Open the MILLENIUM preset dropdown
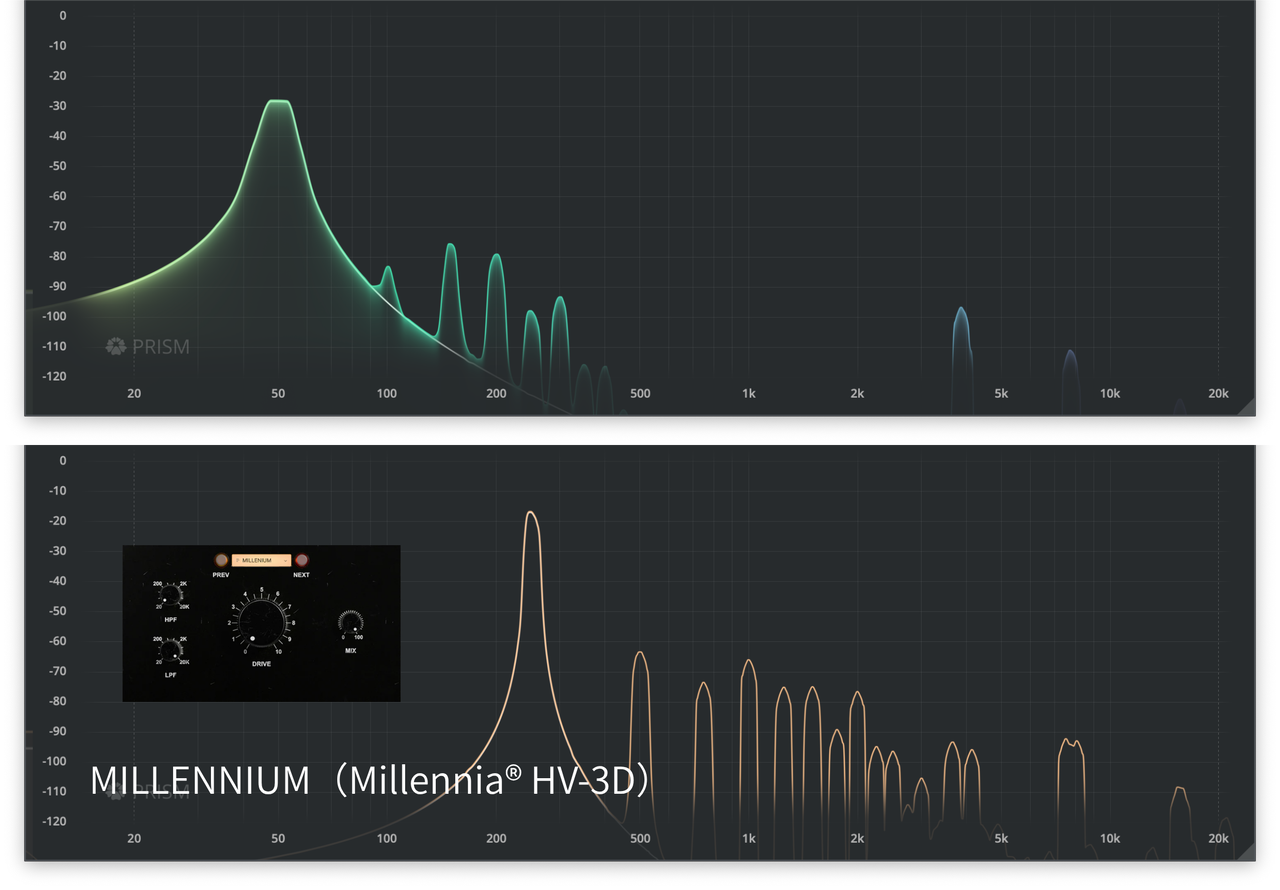The height and width of the screenshot is (890, 1280). coord(261,561)
